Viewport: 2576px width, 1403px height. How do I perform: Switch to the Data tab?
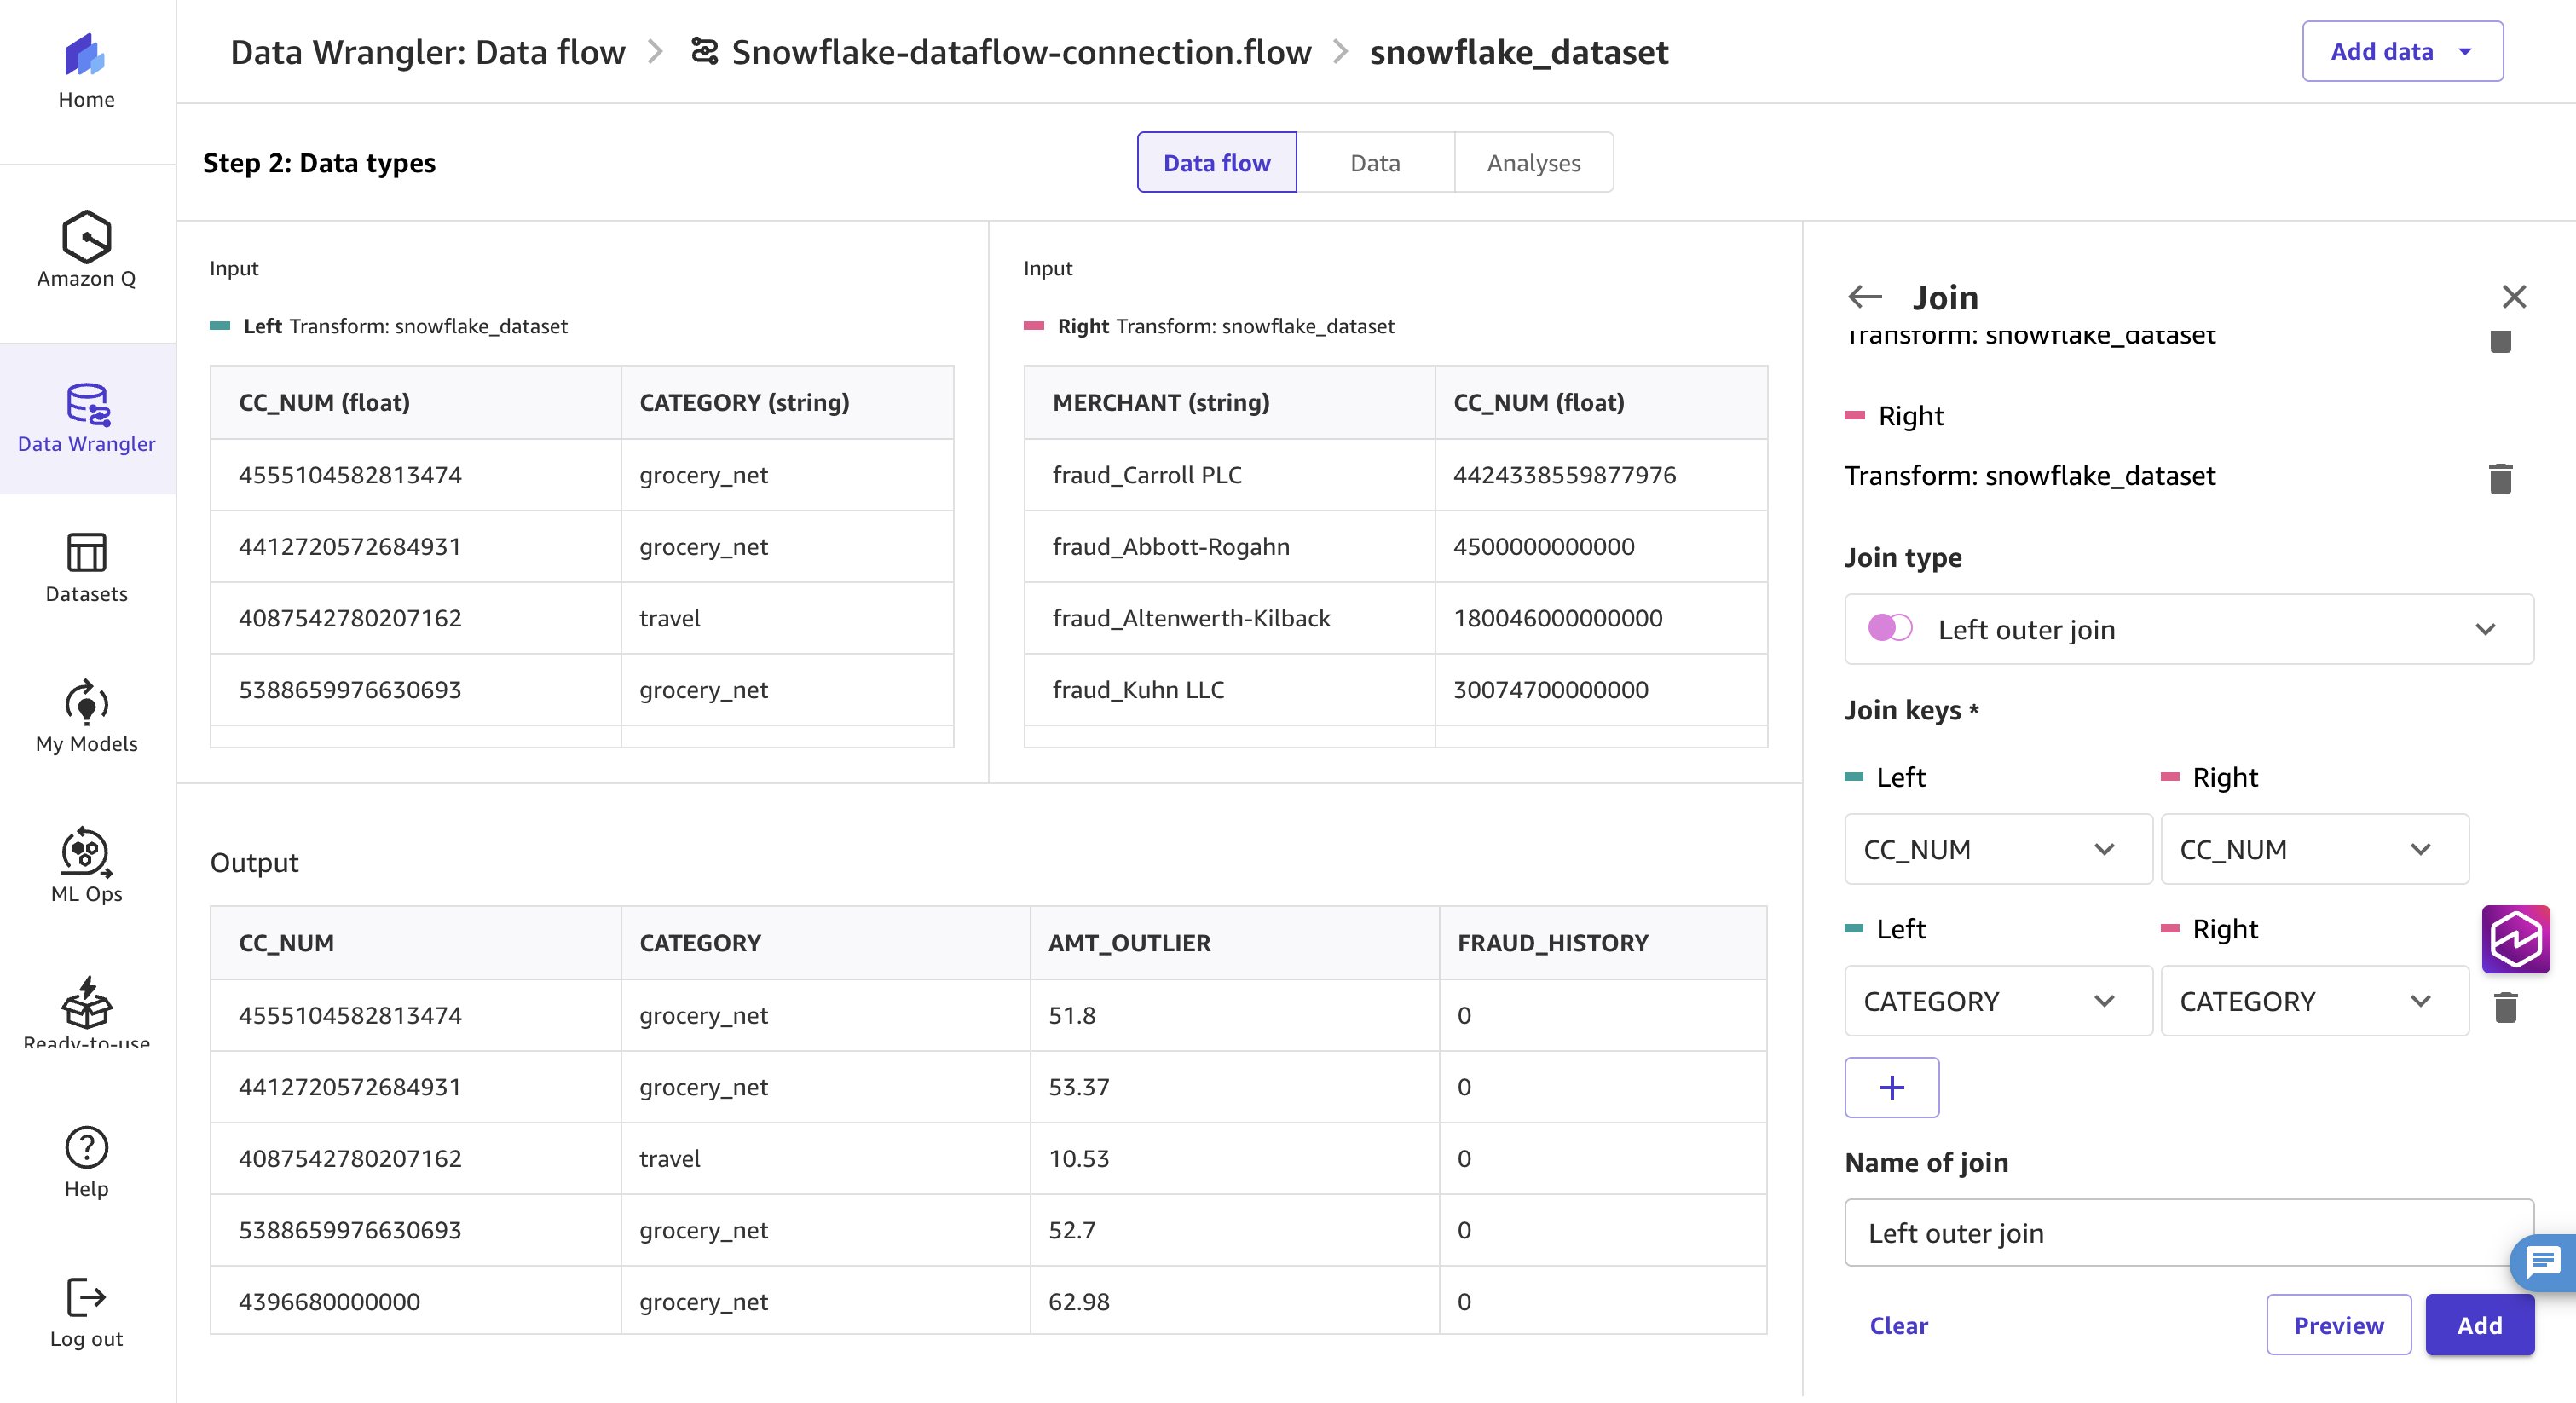point(1375,162)
